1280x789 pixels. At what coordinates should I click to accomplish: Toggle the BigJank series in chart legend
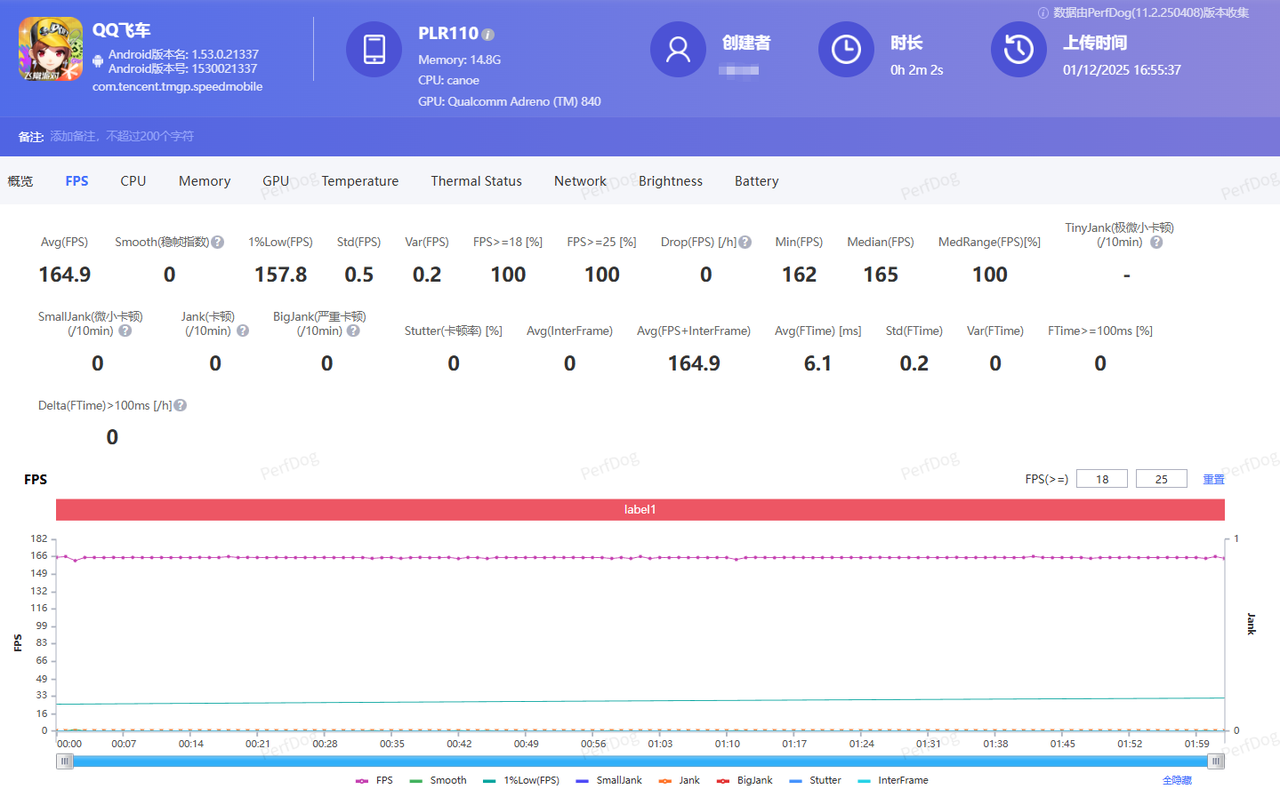click(x=745, y=780)
